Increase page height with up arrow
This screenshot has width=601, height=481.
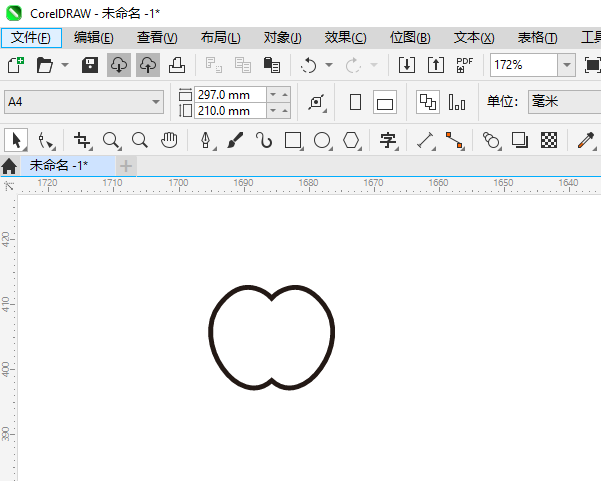tap(285, 111)
